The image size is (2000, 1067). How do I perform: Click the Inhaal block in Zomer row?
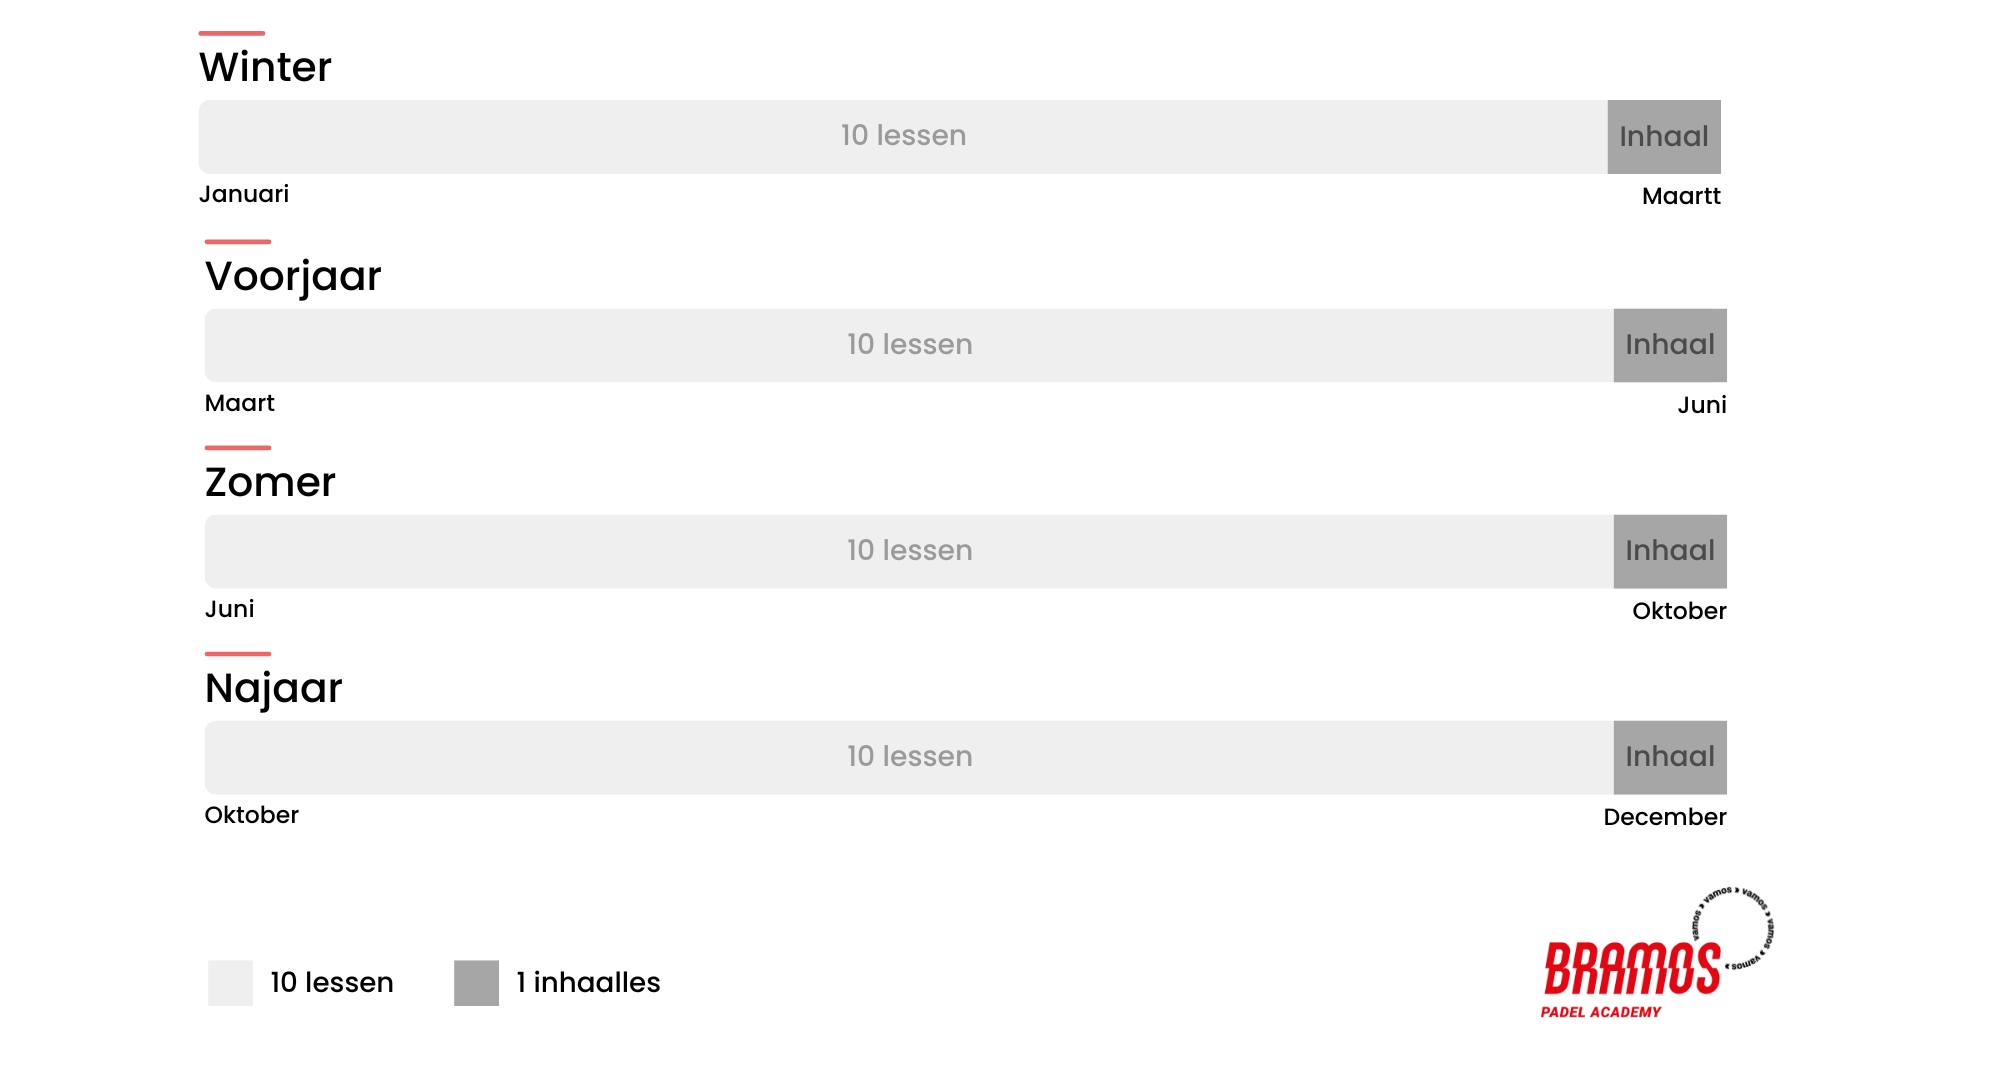(1669, 551)
